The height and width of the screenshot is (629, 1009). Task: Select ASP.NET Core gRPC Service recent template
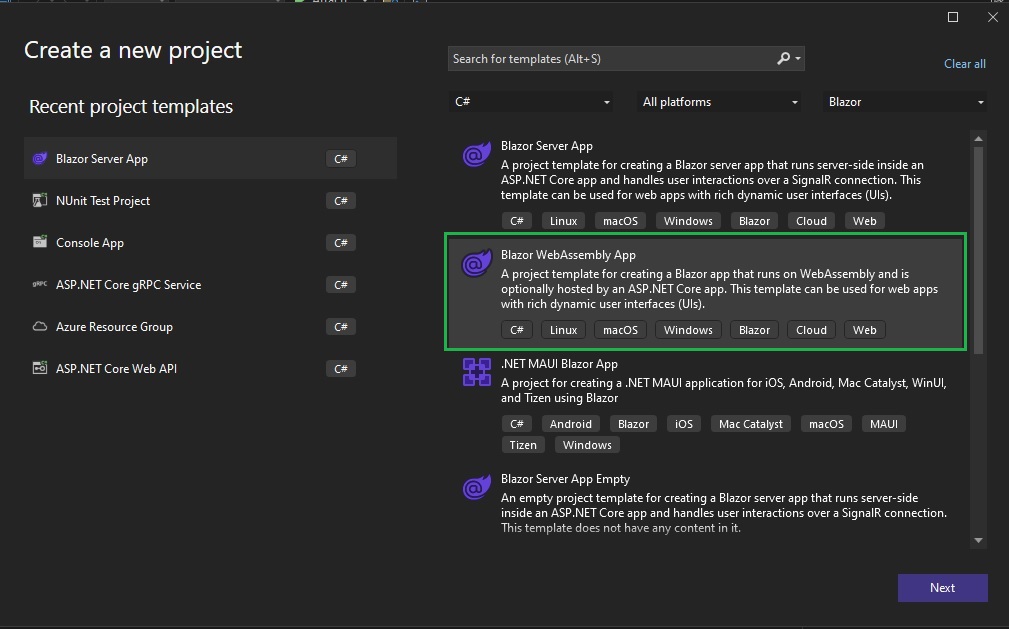pyautogui.click(x=210, y=284)
